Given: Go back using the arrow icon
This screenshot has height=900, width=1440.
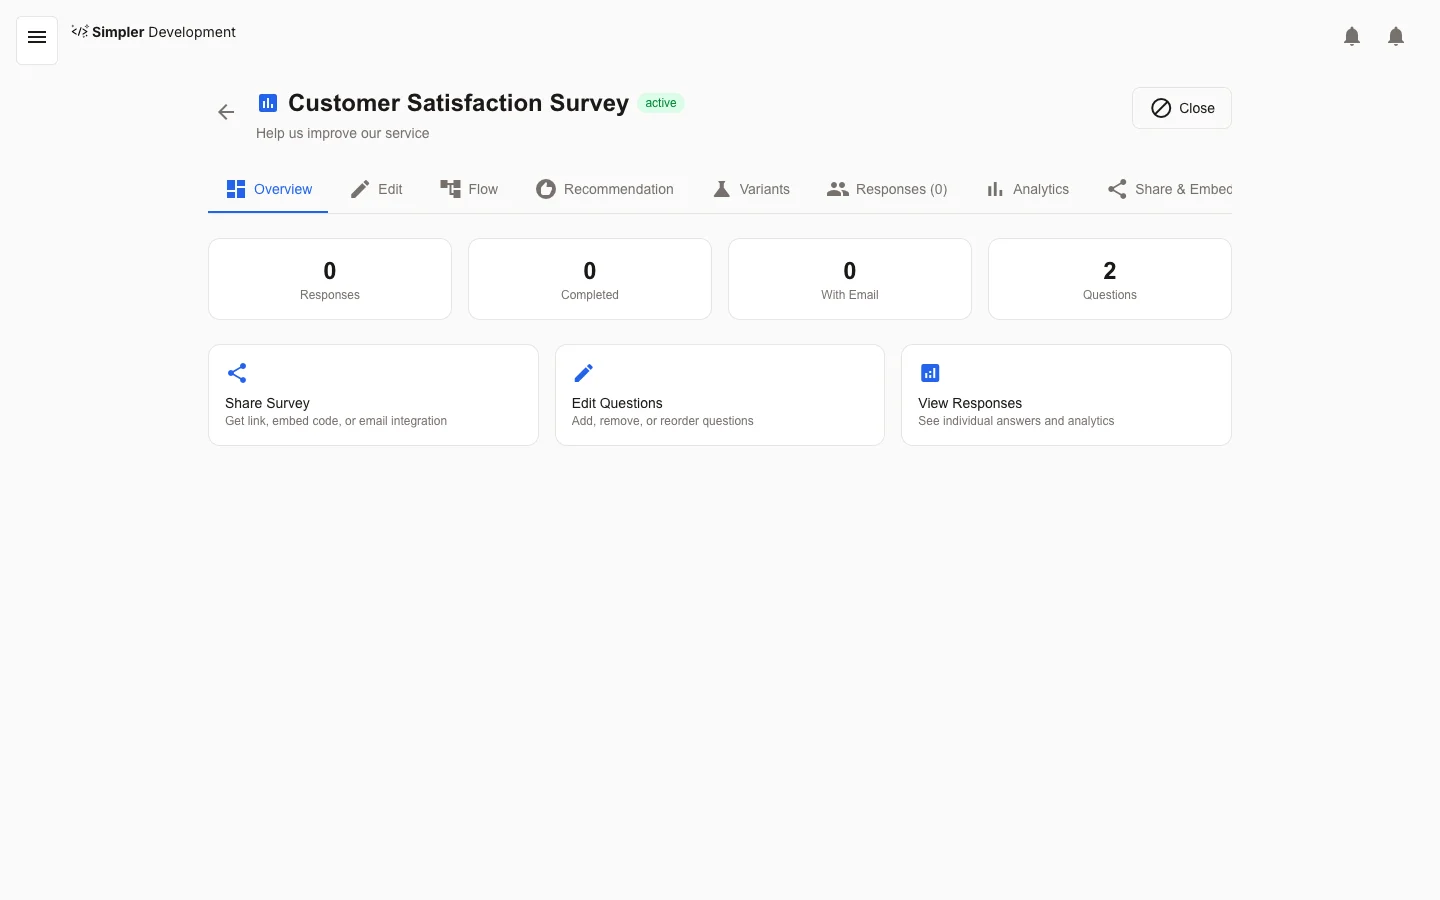Looking at the screenshot, I should [226, 112].
